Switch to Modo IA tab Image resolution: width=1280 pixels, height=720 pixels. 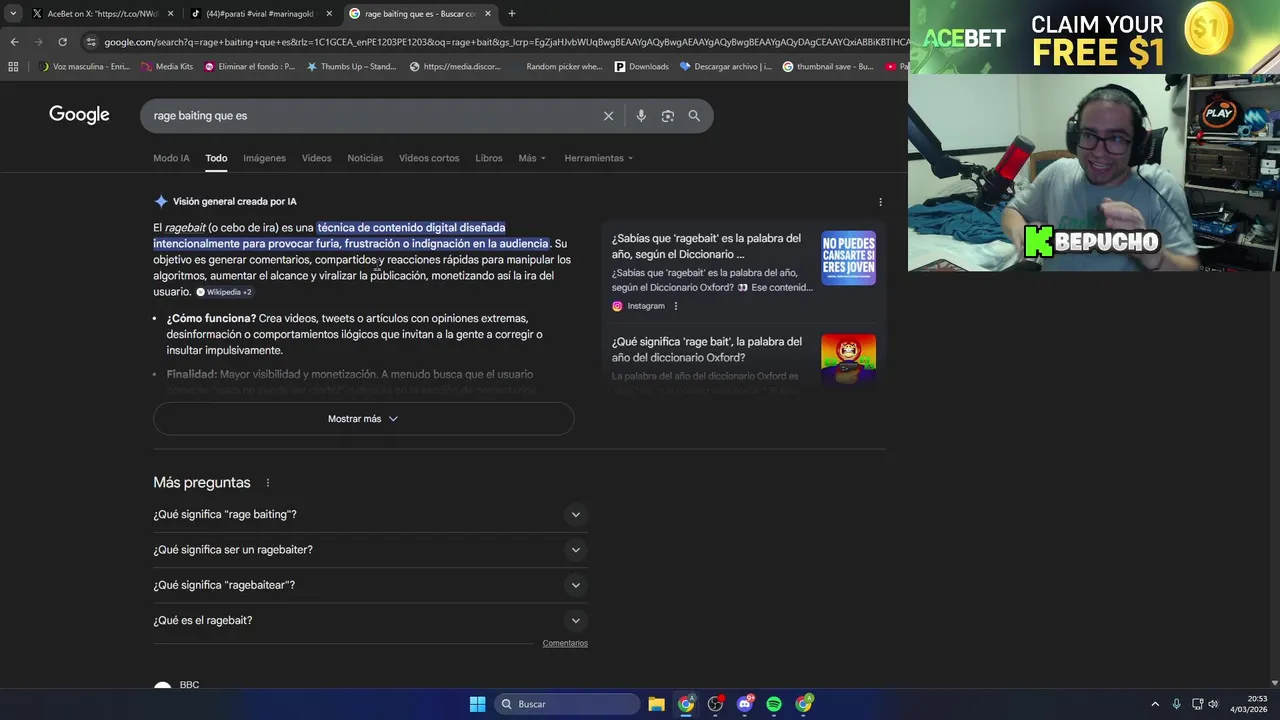point(171,158)
